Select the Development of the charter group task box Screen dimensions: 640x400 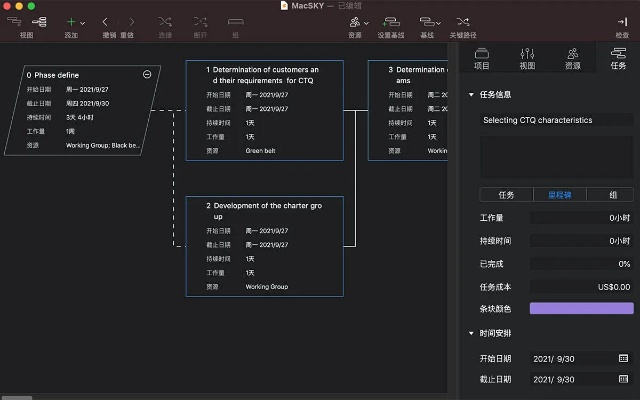pyautogui.click(x=264, y=246)
